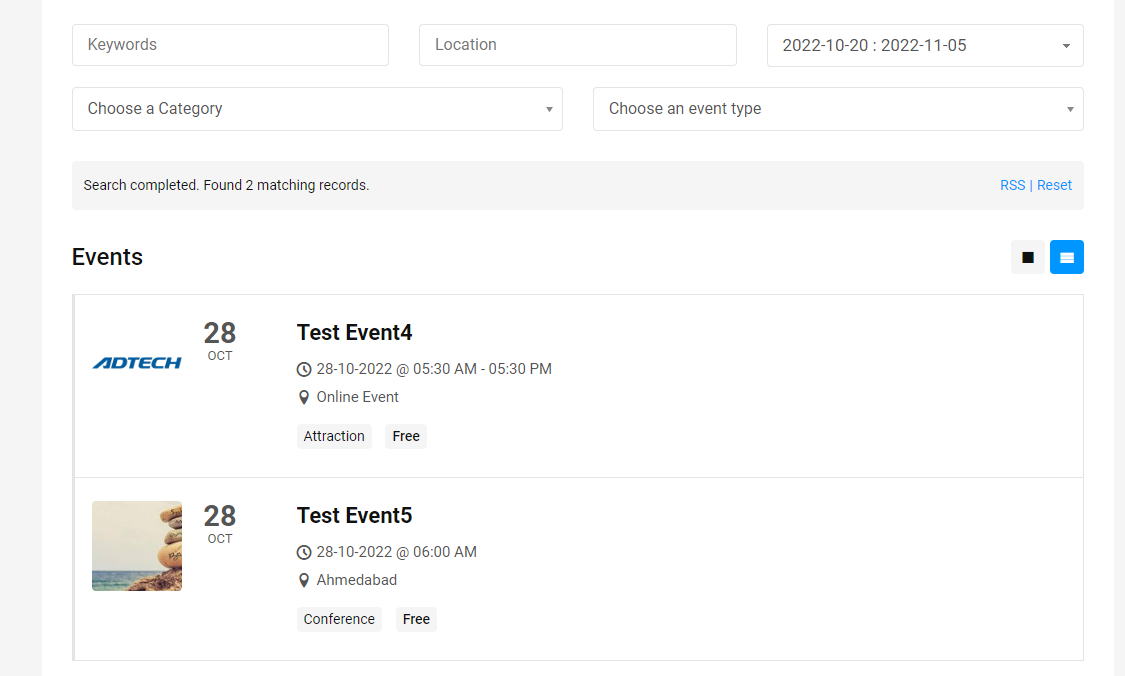Select the Attraction category tag
Image resolution: width=1125 pixels, height=676 pixels.
pyautogui.click(x=334, y=436)
